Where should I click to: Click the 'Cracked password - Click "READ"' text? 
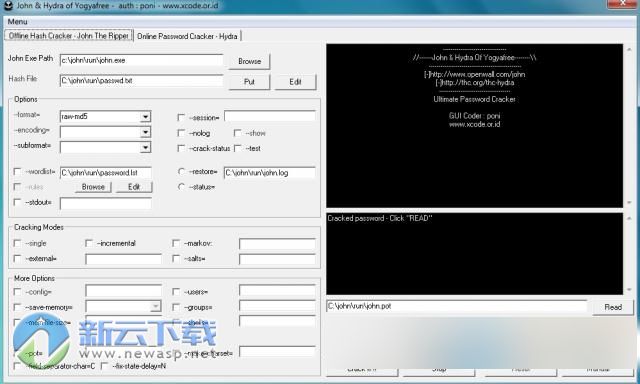coord(380,218)
